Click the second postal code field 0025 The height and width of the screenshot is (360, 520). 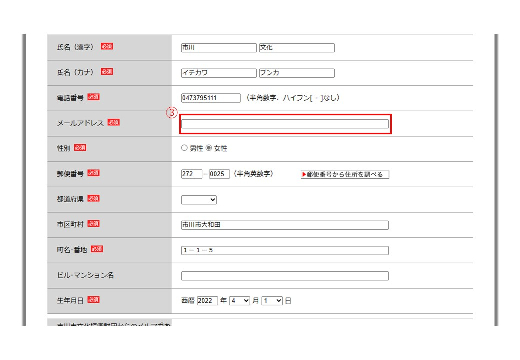pos(219,174)
